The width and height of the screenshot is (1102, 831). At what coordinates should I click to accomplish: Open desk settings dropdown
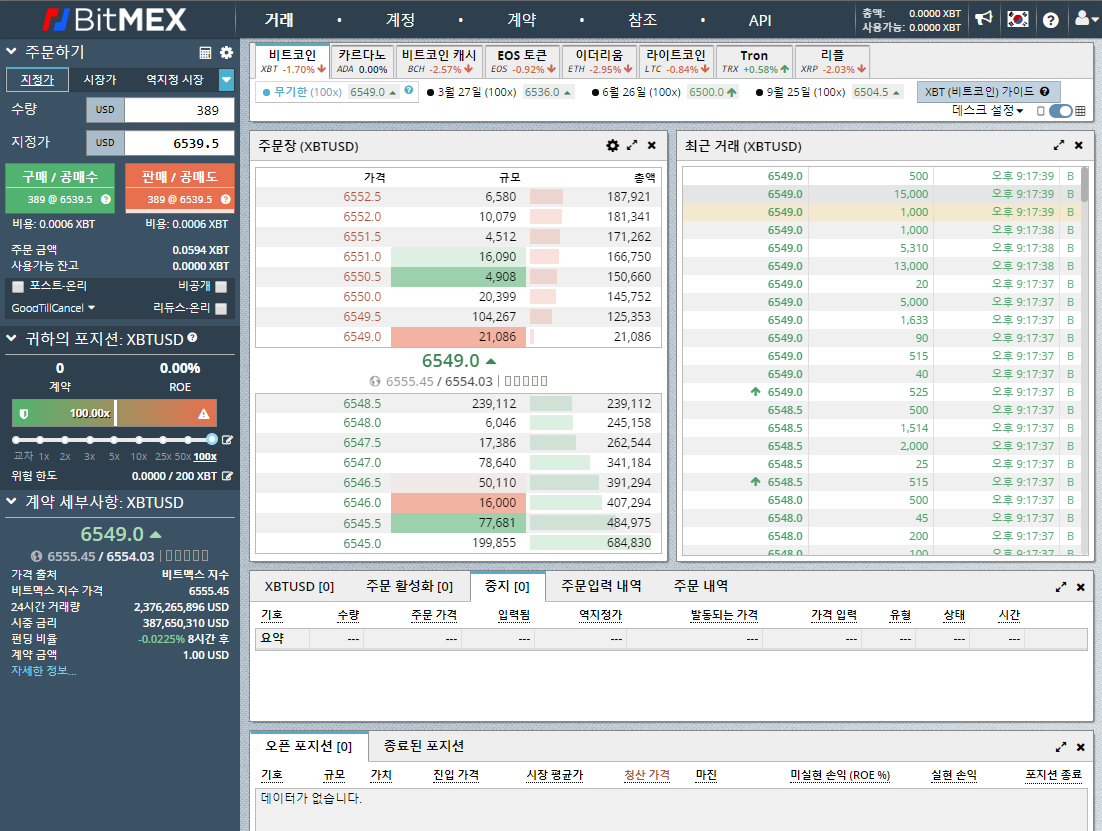pos(987,110)
